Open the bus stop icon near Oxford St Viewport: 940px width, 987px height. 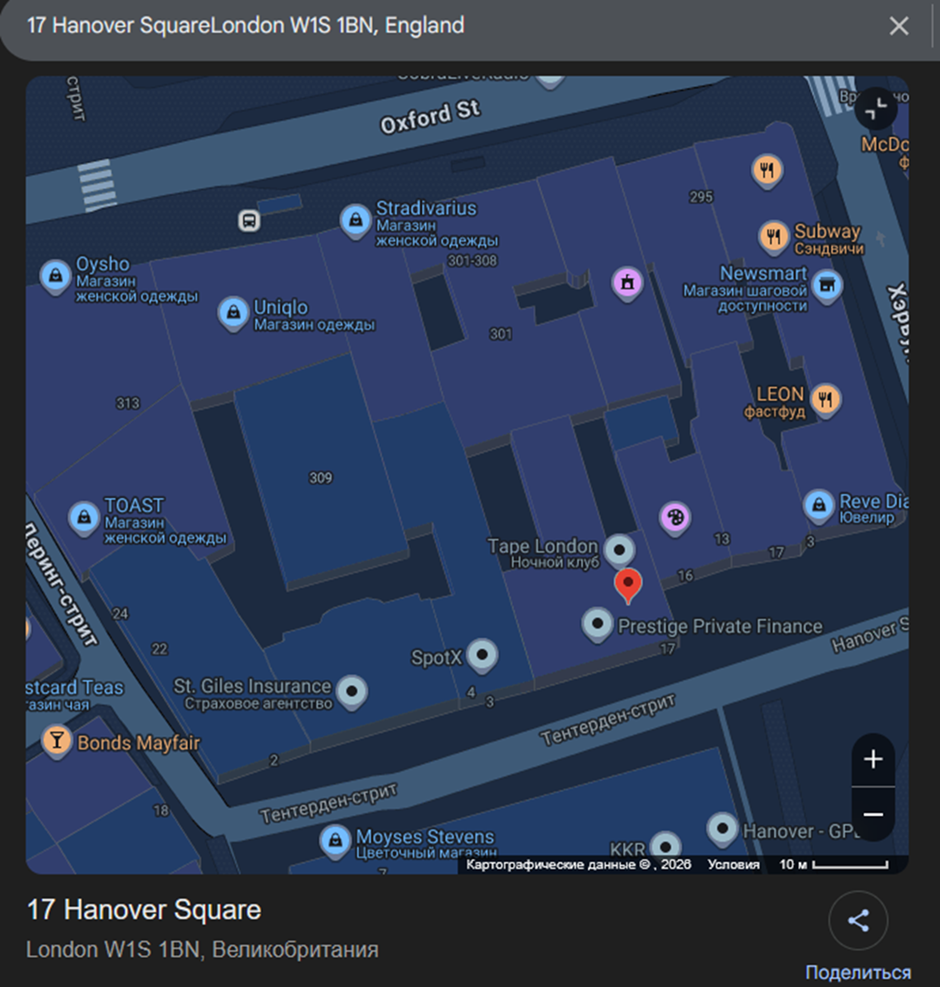click(249, 221)
